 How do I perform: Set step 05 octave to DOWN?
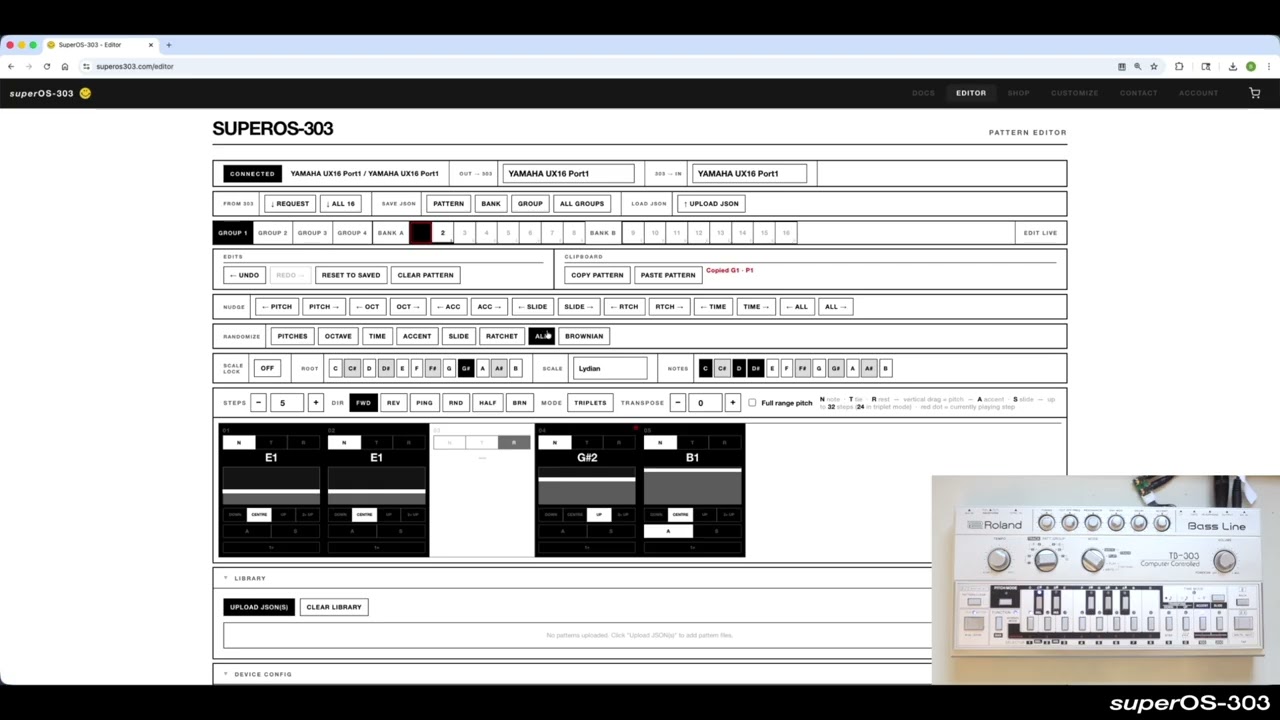pyautogui.click(x=655, y=515)
